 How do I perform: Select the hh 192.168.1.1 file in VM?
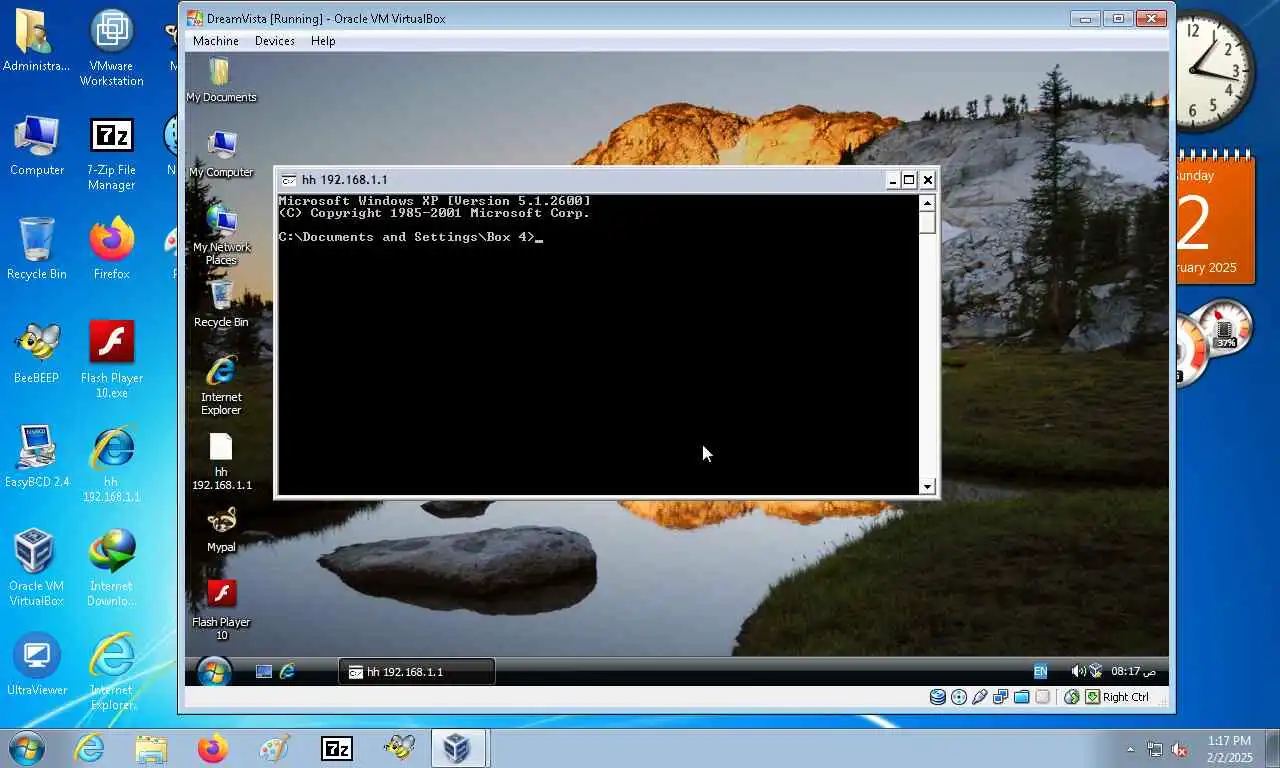click(221, 462)
